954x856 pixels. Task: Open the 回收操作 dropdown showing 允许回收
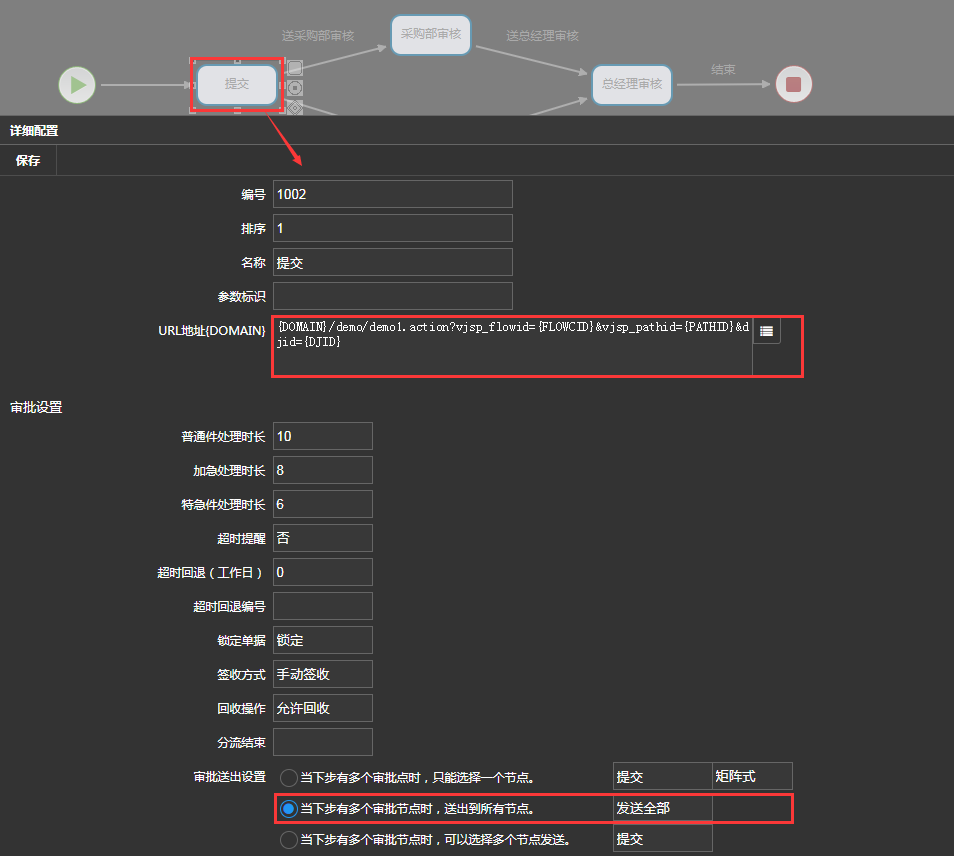322,708
